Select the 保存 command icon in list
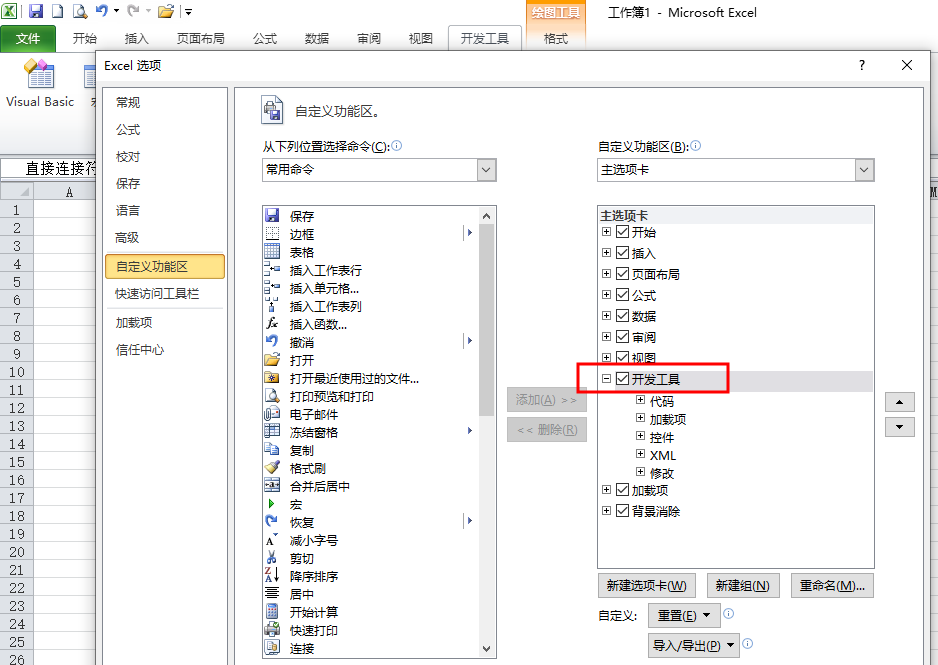The width and height of the screenshot is (938, 665). click(x=271, y=216)
